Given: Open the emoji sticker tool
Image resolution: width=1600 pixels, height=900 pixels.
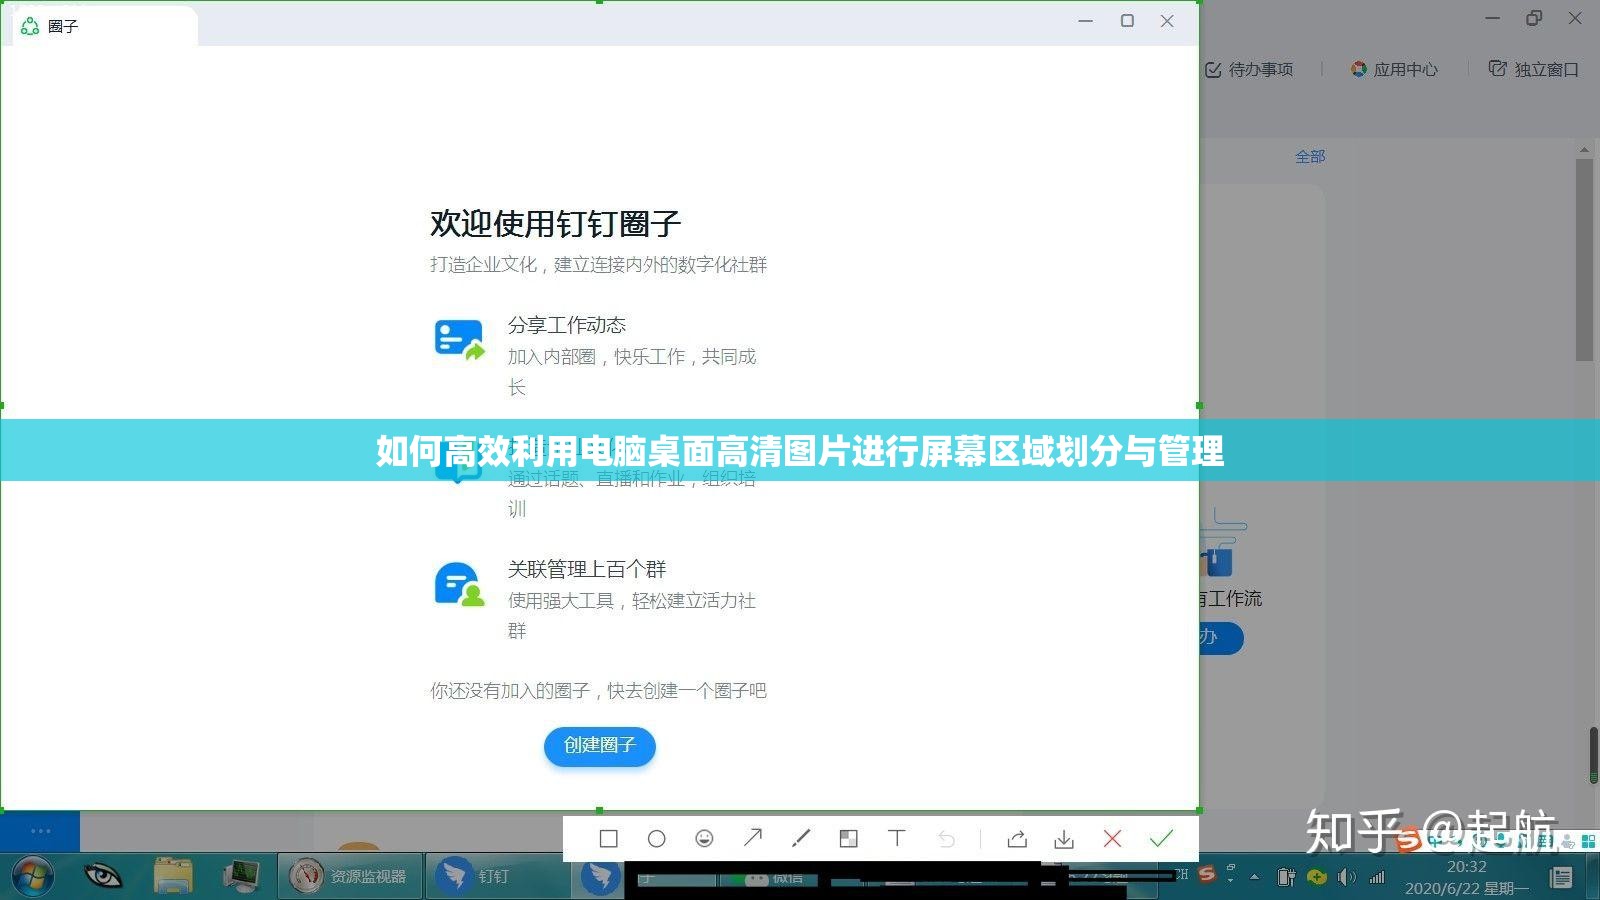Looking at the screenshot, I should pos(704,839).
